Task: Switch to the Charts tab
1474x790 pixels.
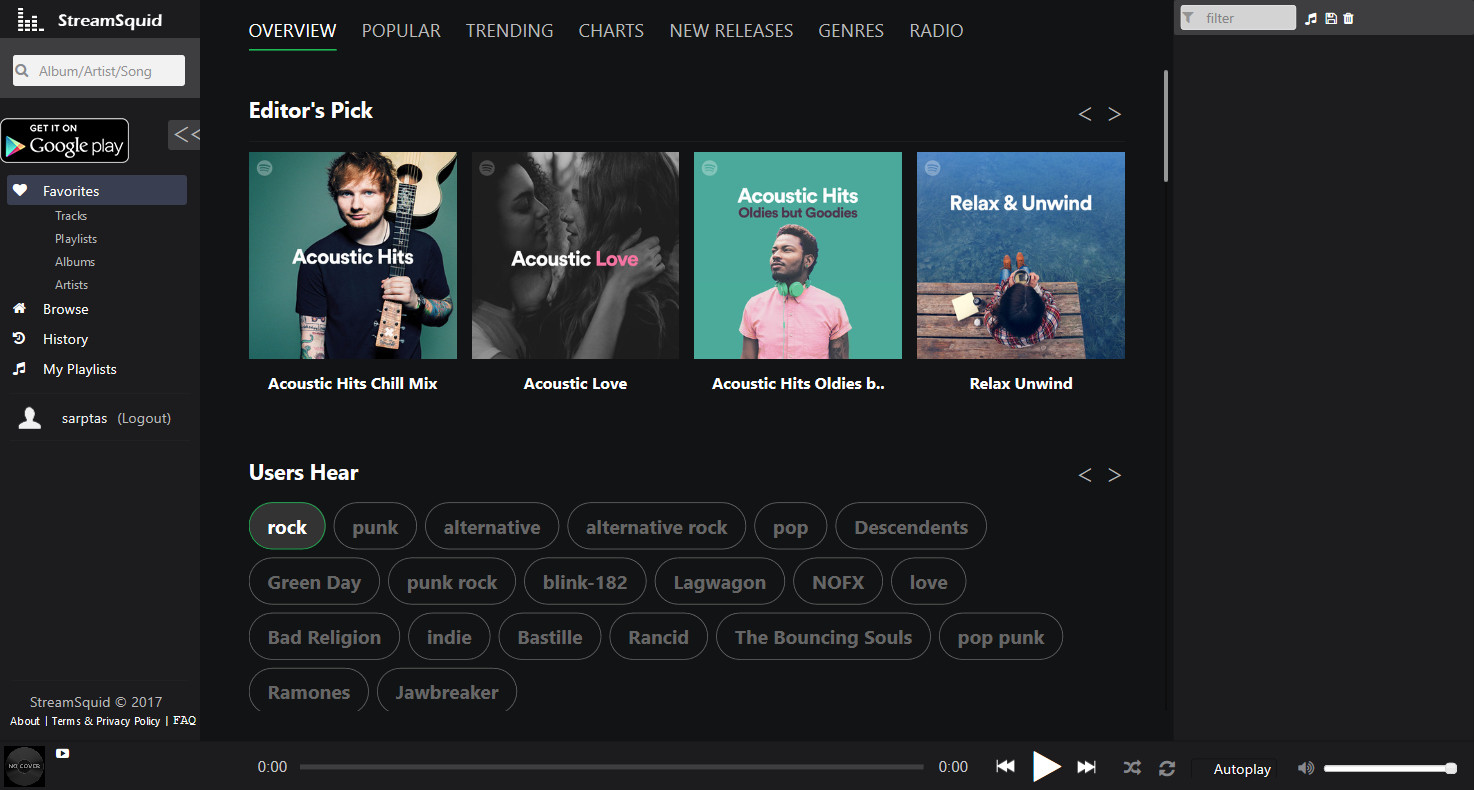Action: pyautogui.click(x=611, y=31)
